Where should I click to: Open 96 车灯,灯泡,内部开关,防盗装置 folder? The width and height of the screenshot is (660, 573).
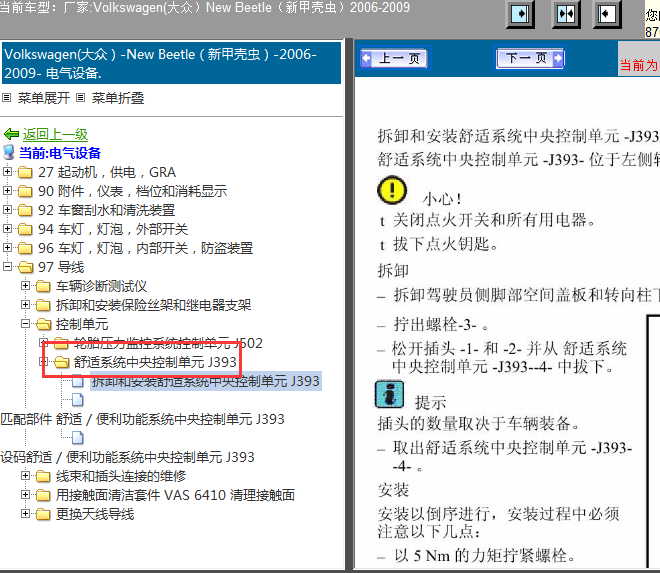click(146, 248)
